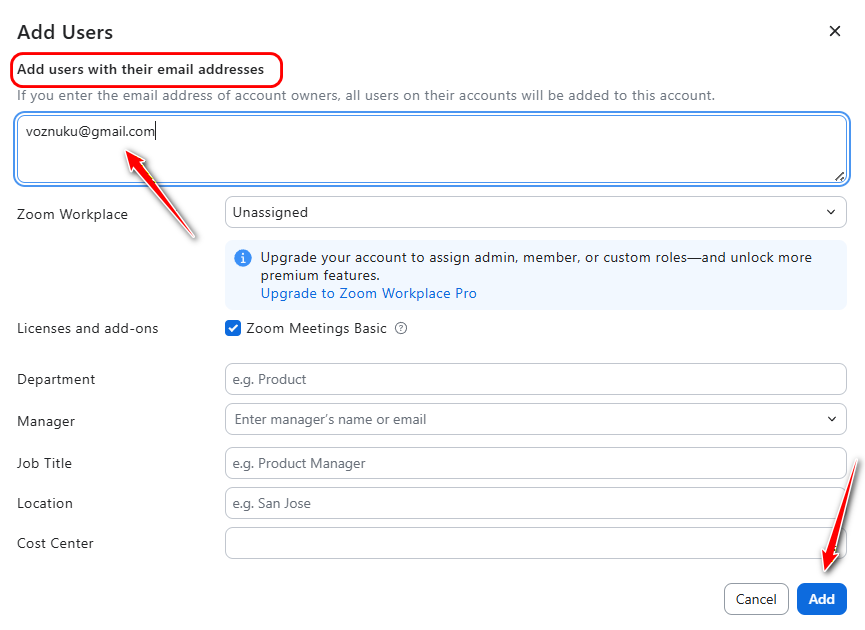Cancel adding users
The image size is (865, 630).
tap(755, 599)
